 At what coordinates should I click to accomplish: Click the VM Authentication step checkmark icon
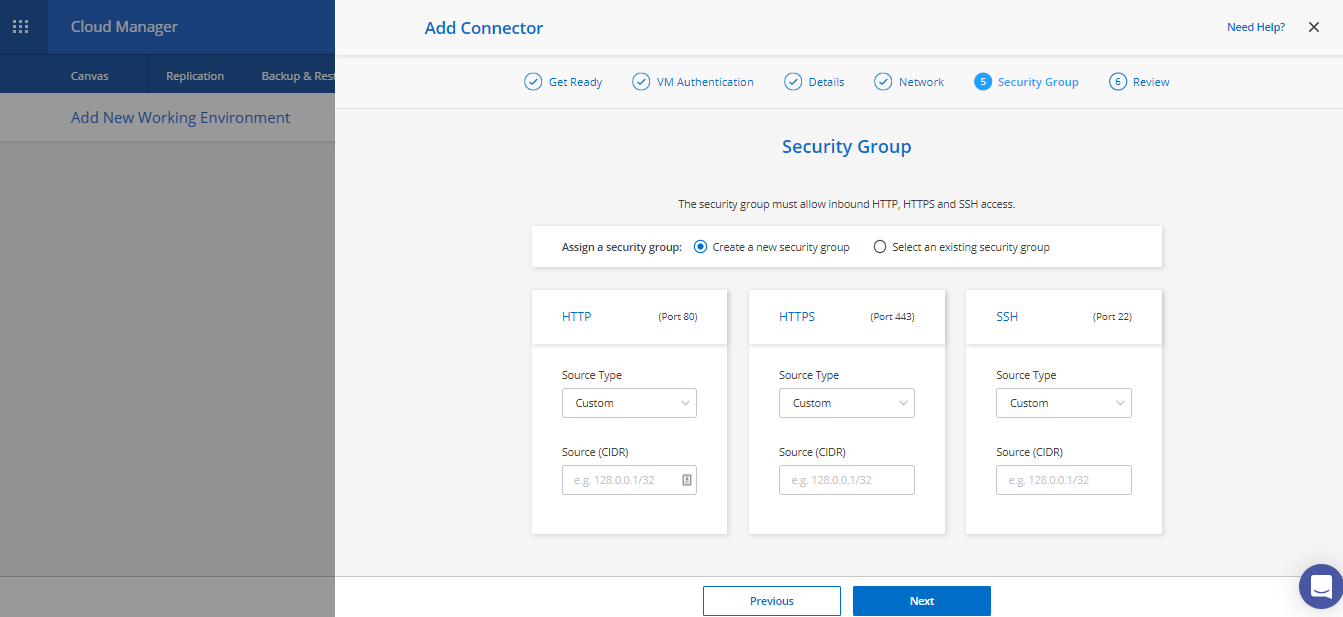[x=641, y=82]
